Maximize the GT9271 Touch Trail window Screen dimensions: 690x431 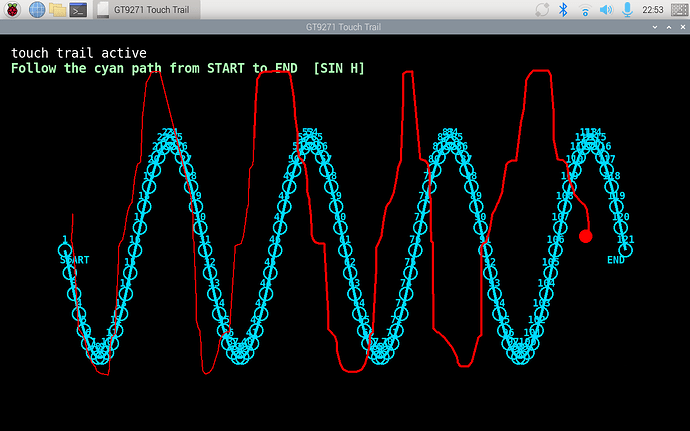[669, 27]
